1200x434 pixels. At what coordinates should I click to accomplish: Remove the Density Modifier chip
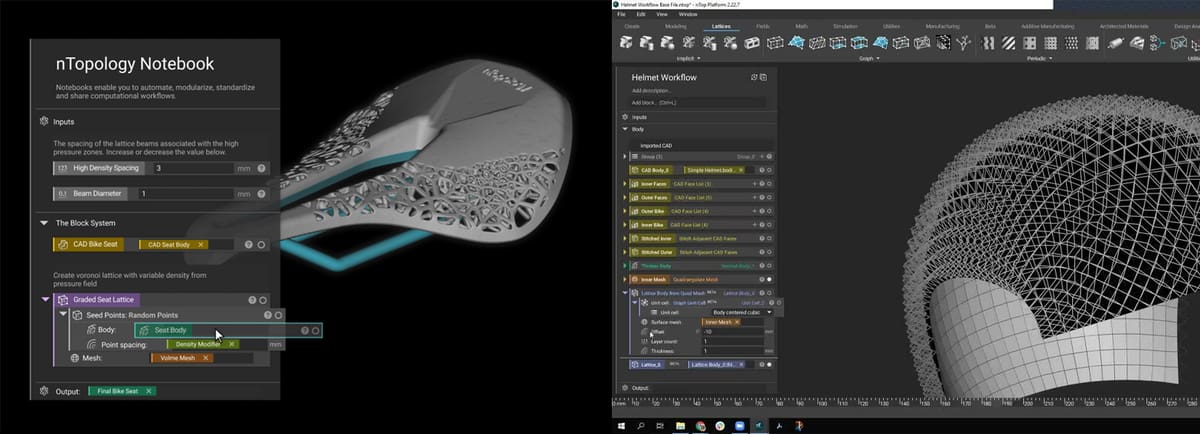pyautogui.click(x=232, y=344)
